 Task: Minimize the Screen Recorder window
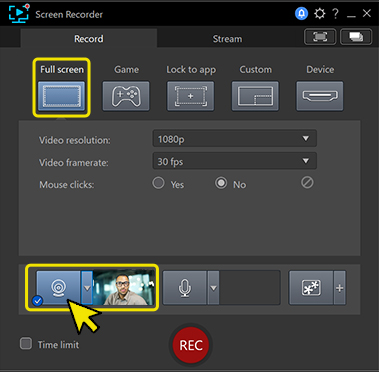[351, 15]
